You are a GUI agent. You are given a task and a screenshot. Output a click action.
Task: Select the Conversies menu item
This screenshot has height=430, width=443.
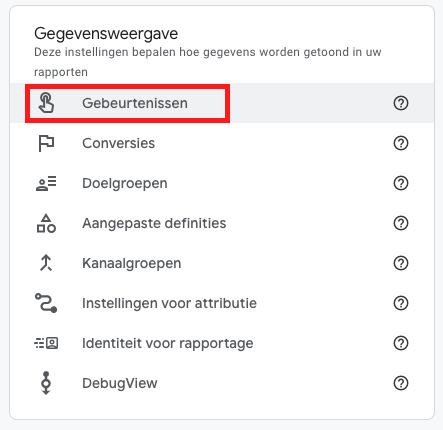coord(222,143)
